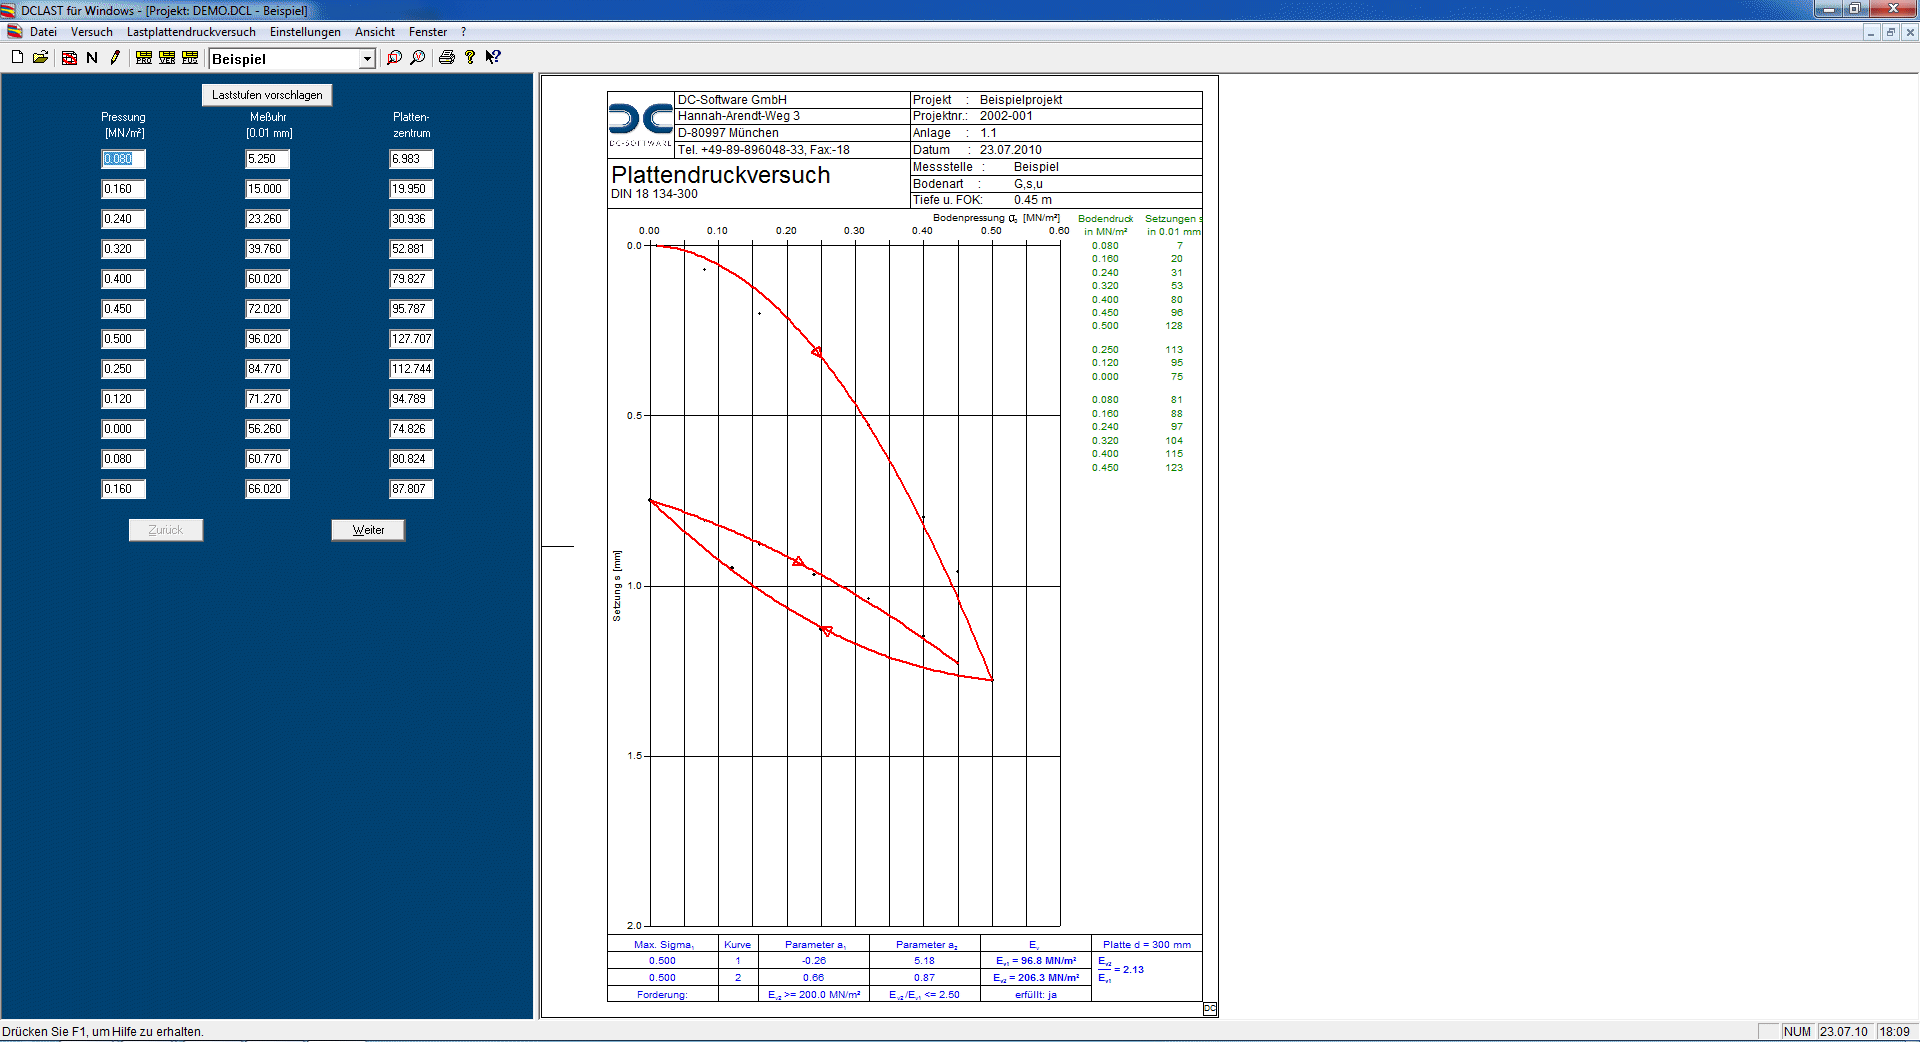The width and height of the screenshot is (1920, 1042).
Task: Open the Ansicht menu
Action: click(375, 32)
